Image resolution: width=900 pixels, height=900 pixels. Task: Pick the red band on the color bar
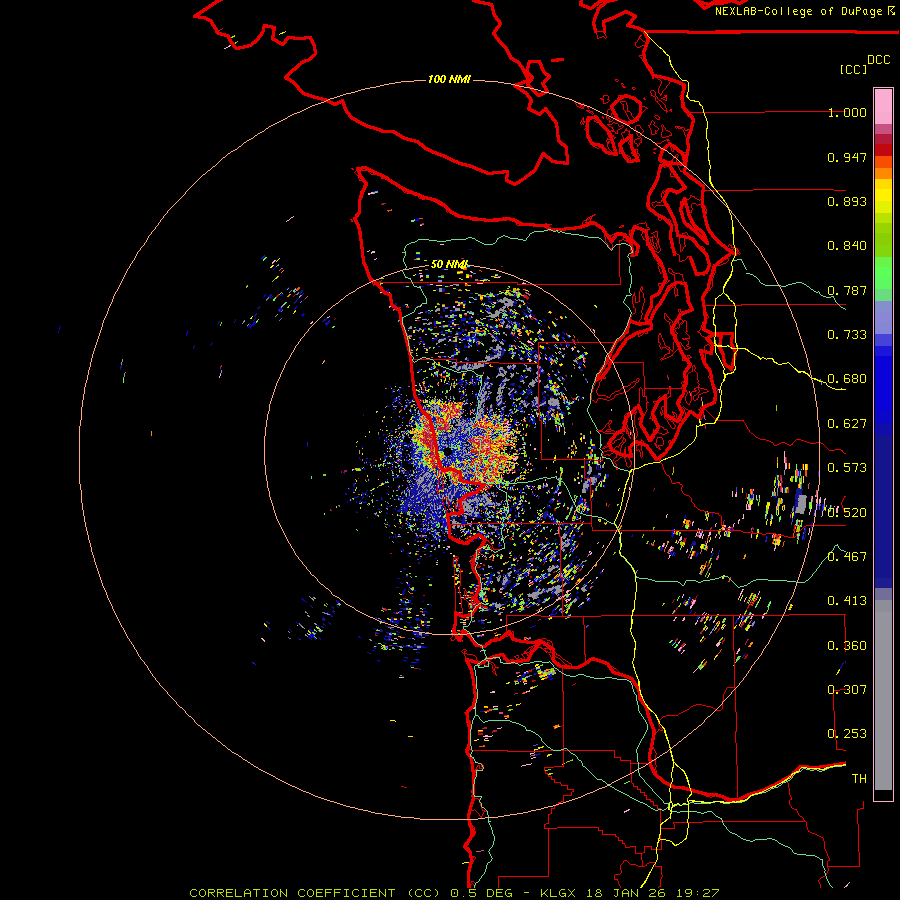tap(883, 150)
